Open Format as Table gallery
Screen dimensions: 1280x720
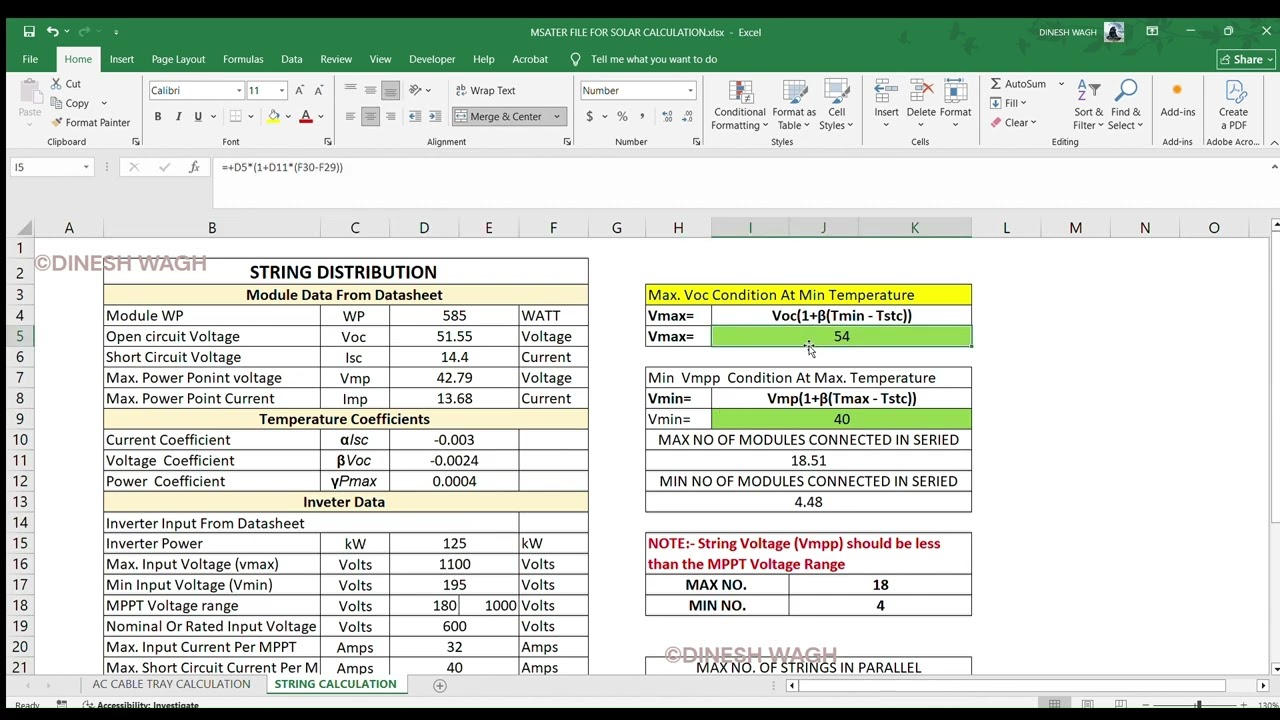tap(794, 105)
